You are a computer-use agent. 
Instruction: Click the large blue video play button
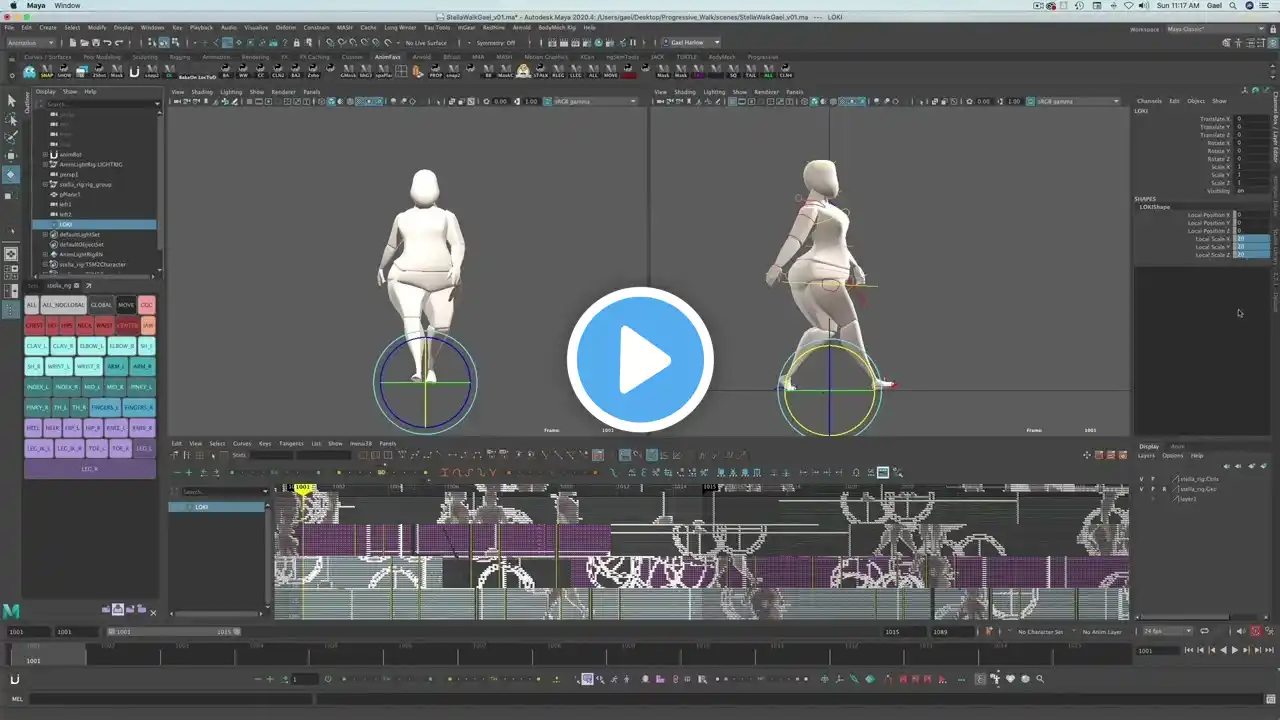640,360
